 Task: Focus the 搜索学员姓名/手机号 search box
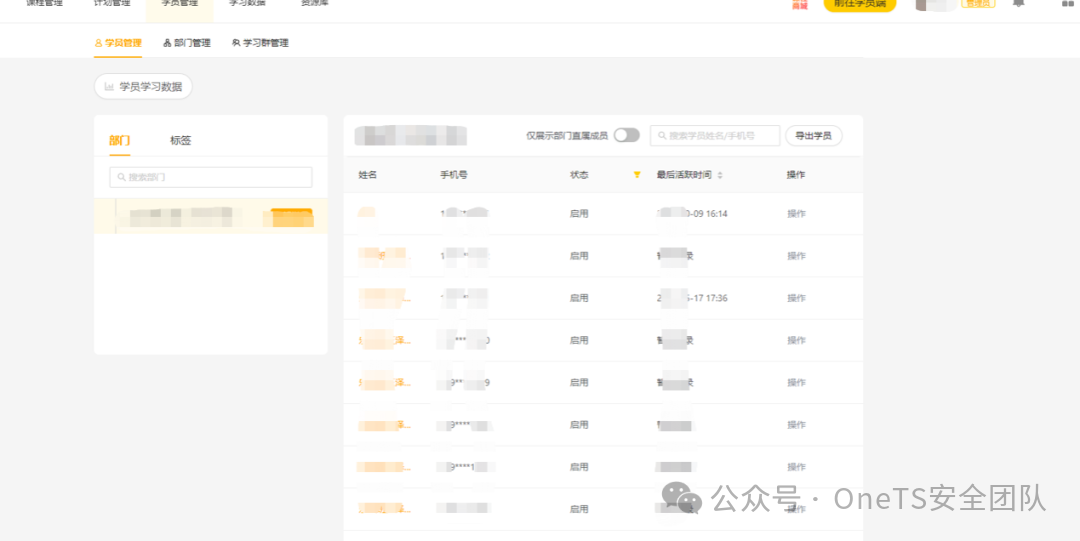tap(715, 136)
